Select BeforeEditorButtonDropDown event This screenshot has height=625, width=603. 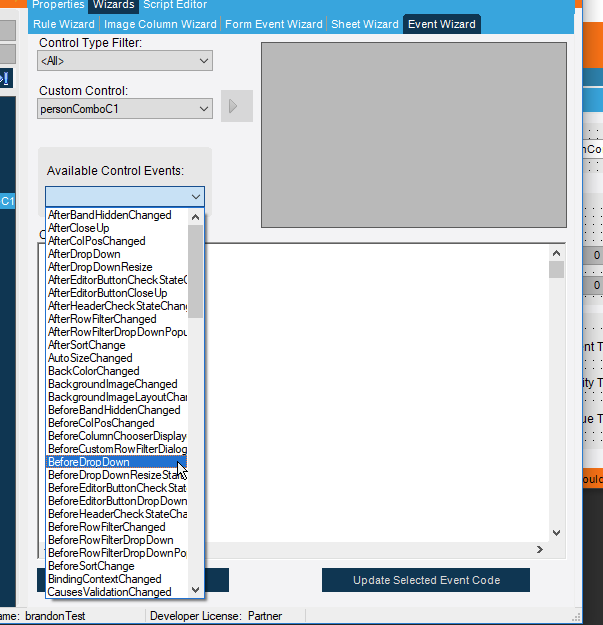point(116,501)
